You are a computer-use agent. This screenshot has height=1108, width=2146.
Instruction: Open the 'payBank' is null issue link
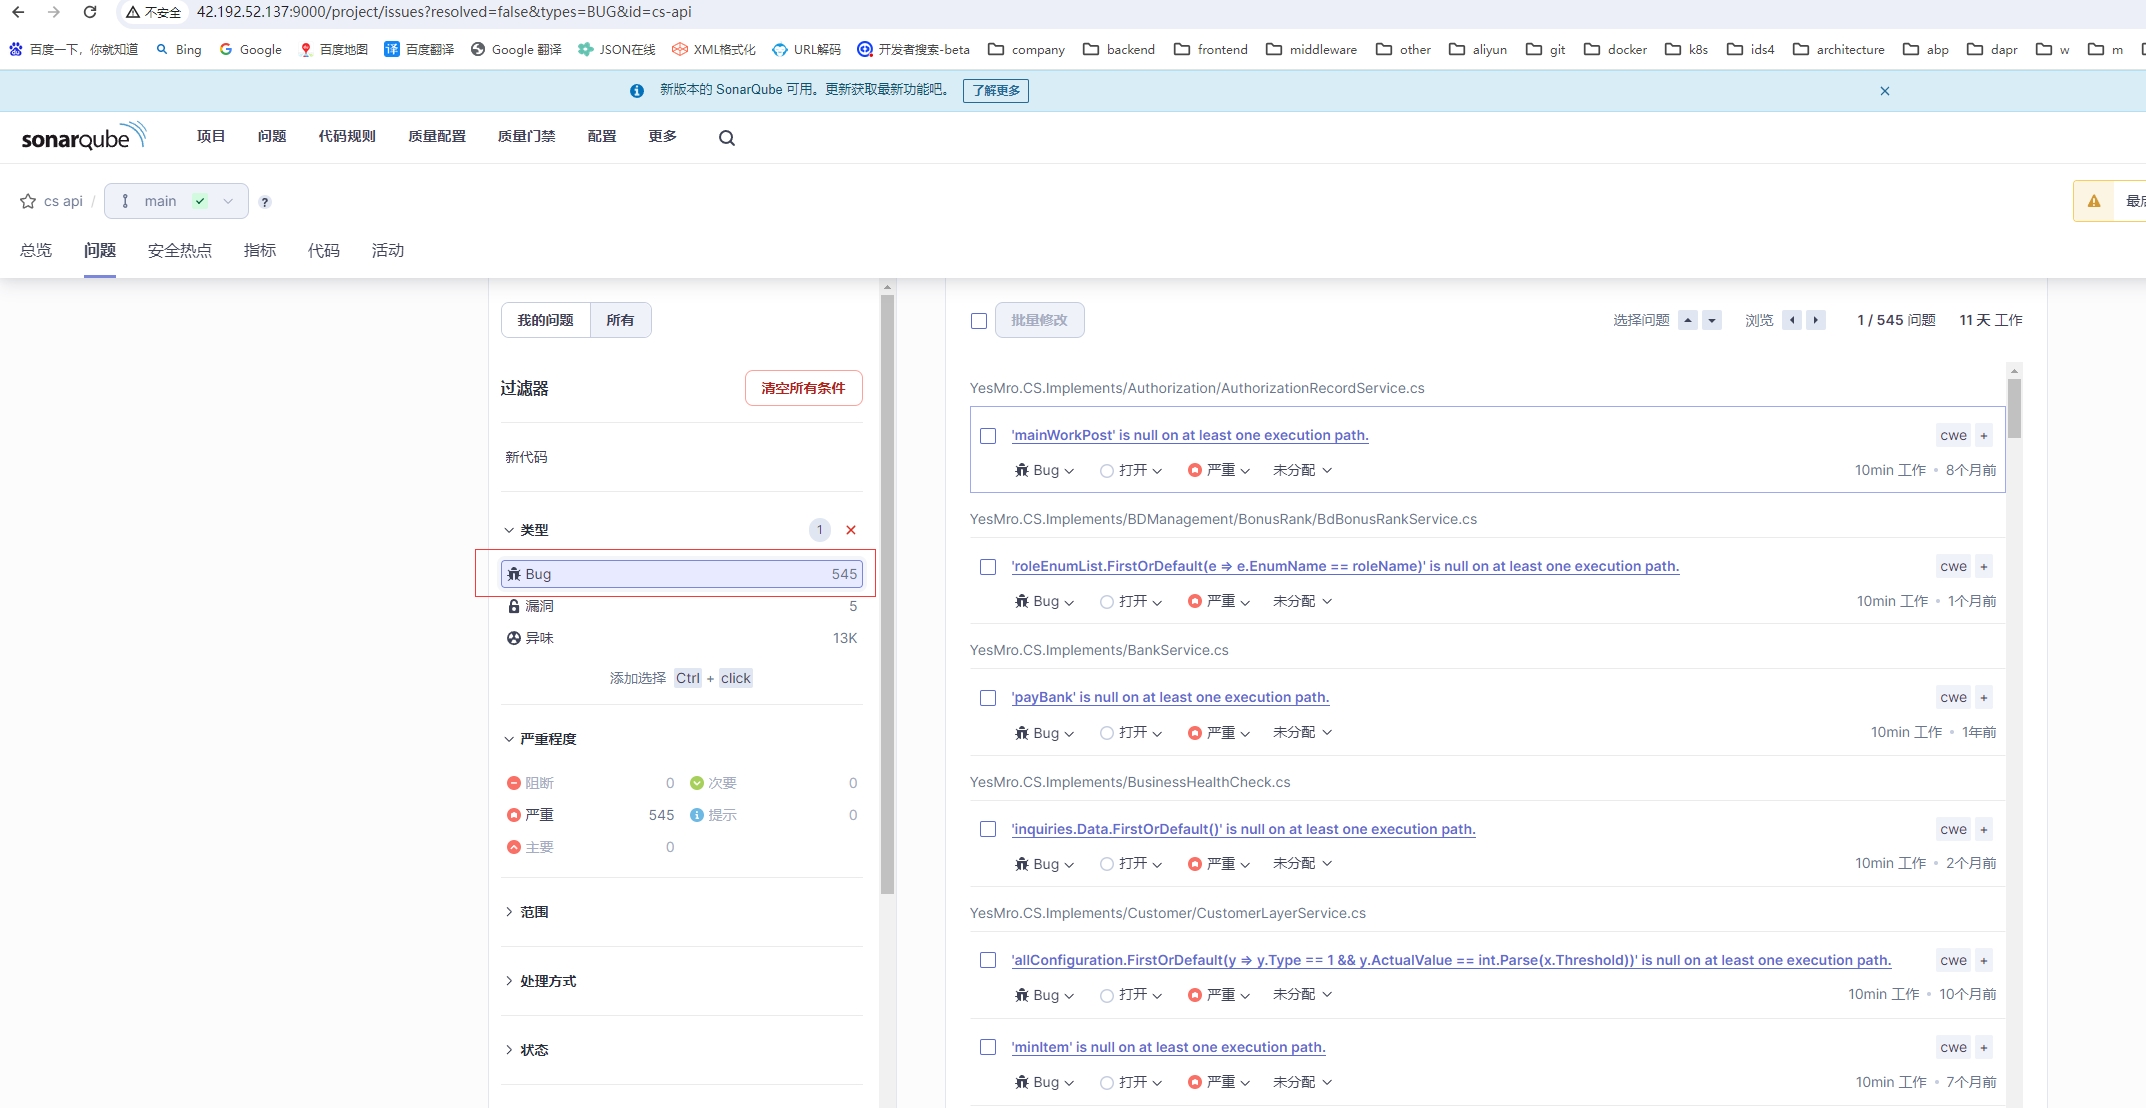[1170, 697]
